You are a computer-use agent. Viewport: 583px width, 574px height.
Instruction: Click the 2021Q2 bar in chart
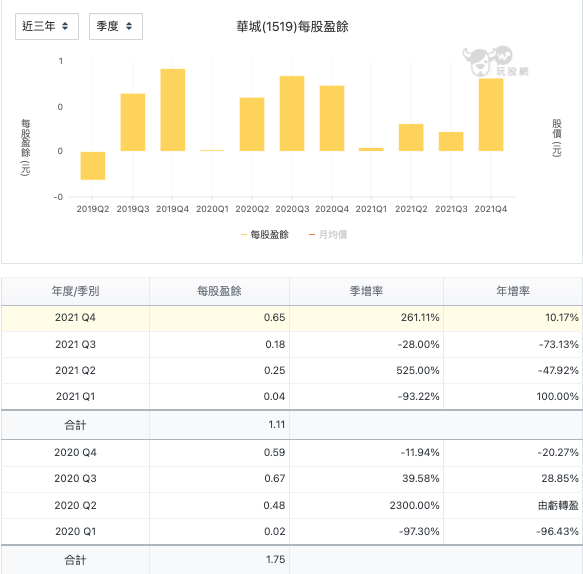click(x=411, y=138)
